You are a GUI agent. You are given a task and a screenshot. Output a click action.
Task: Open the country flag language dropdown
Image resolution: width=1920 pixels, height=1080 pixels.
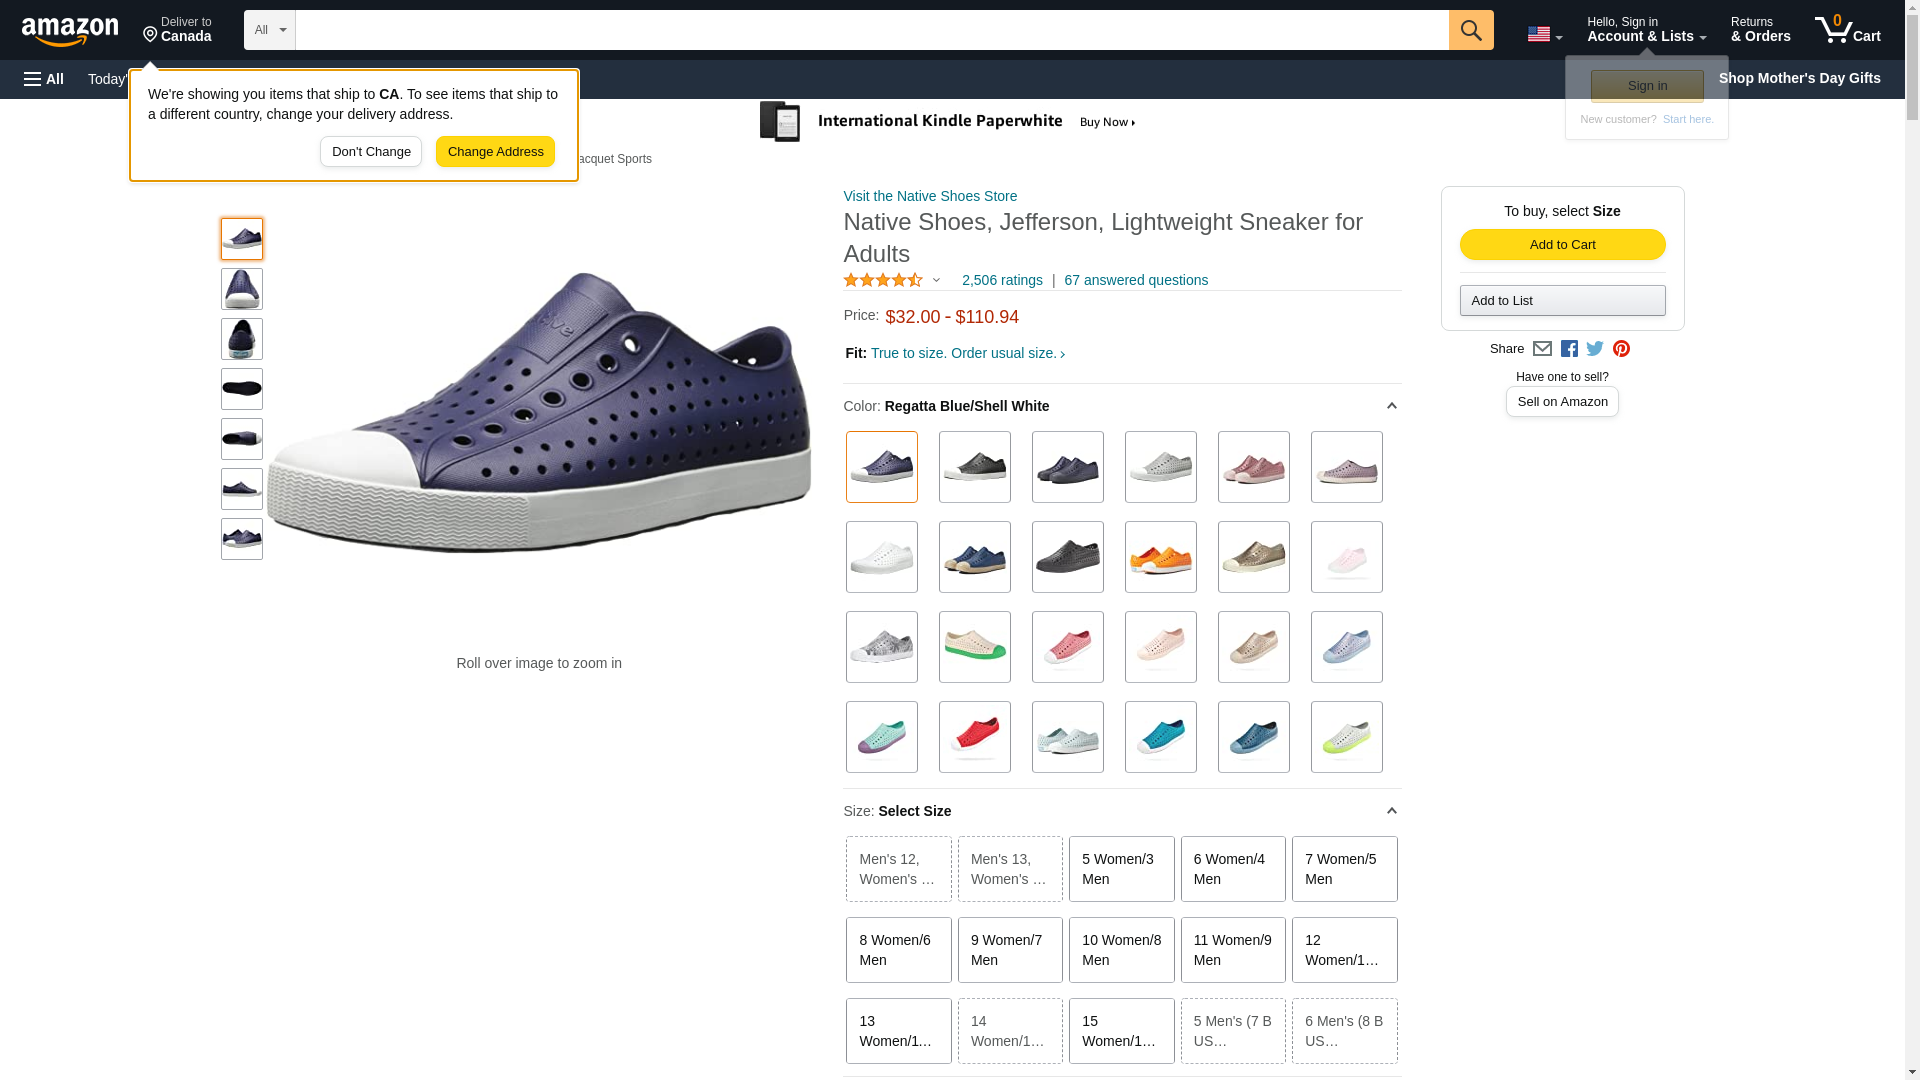click(x=1544, y=34)
